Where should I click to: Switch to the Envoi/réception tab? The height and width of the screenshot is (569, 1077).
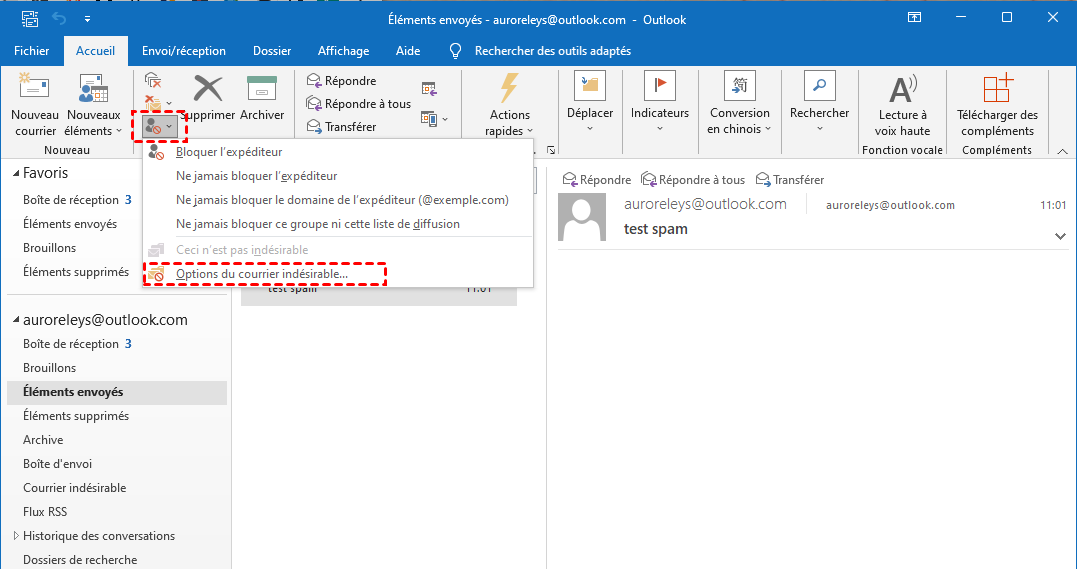point(183,51)
